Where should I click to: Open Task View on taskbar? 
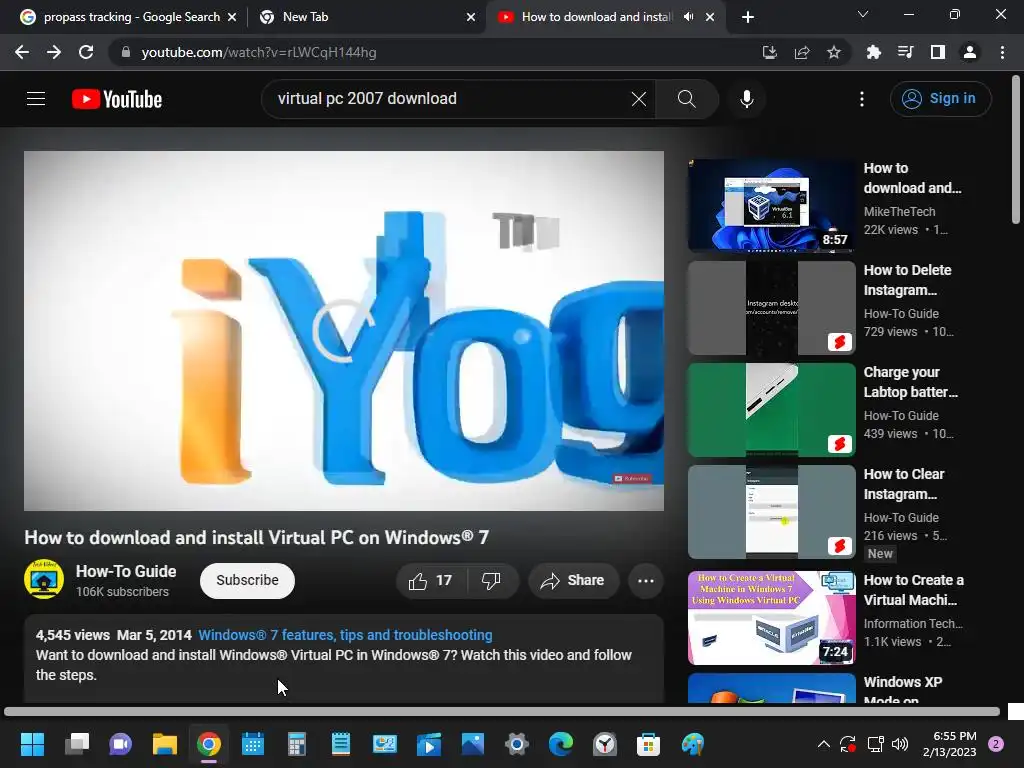[x=77, y=744]
